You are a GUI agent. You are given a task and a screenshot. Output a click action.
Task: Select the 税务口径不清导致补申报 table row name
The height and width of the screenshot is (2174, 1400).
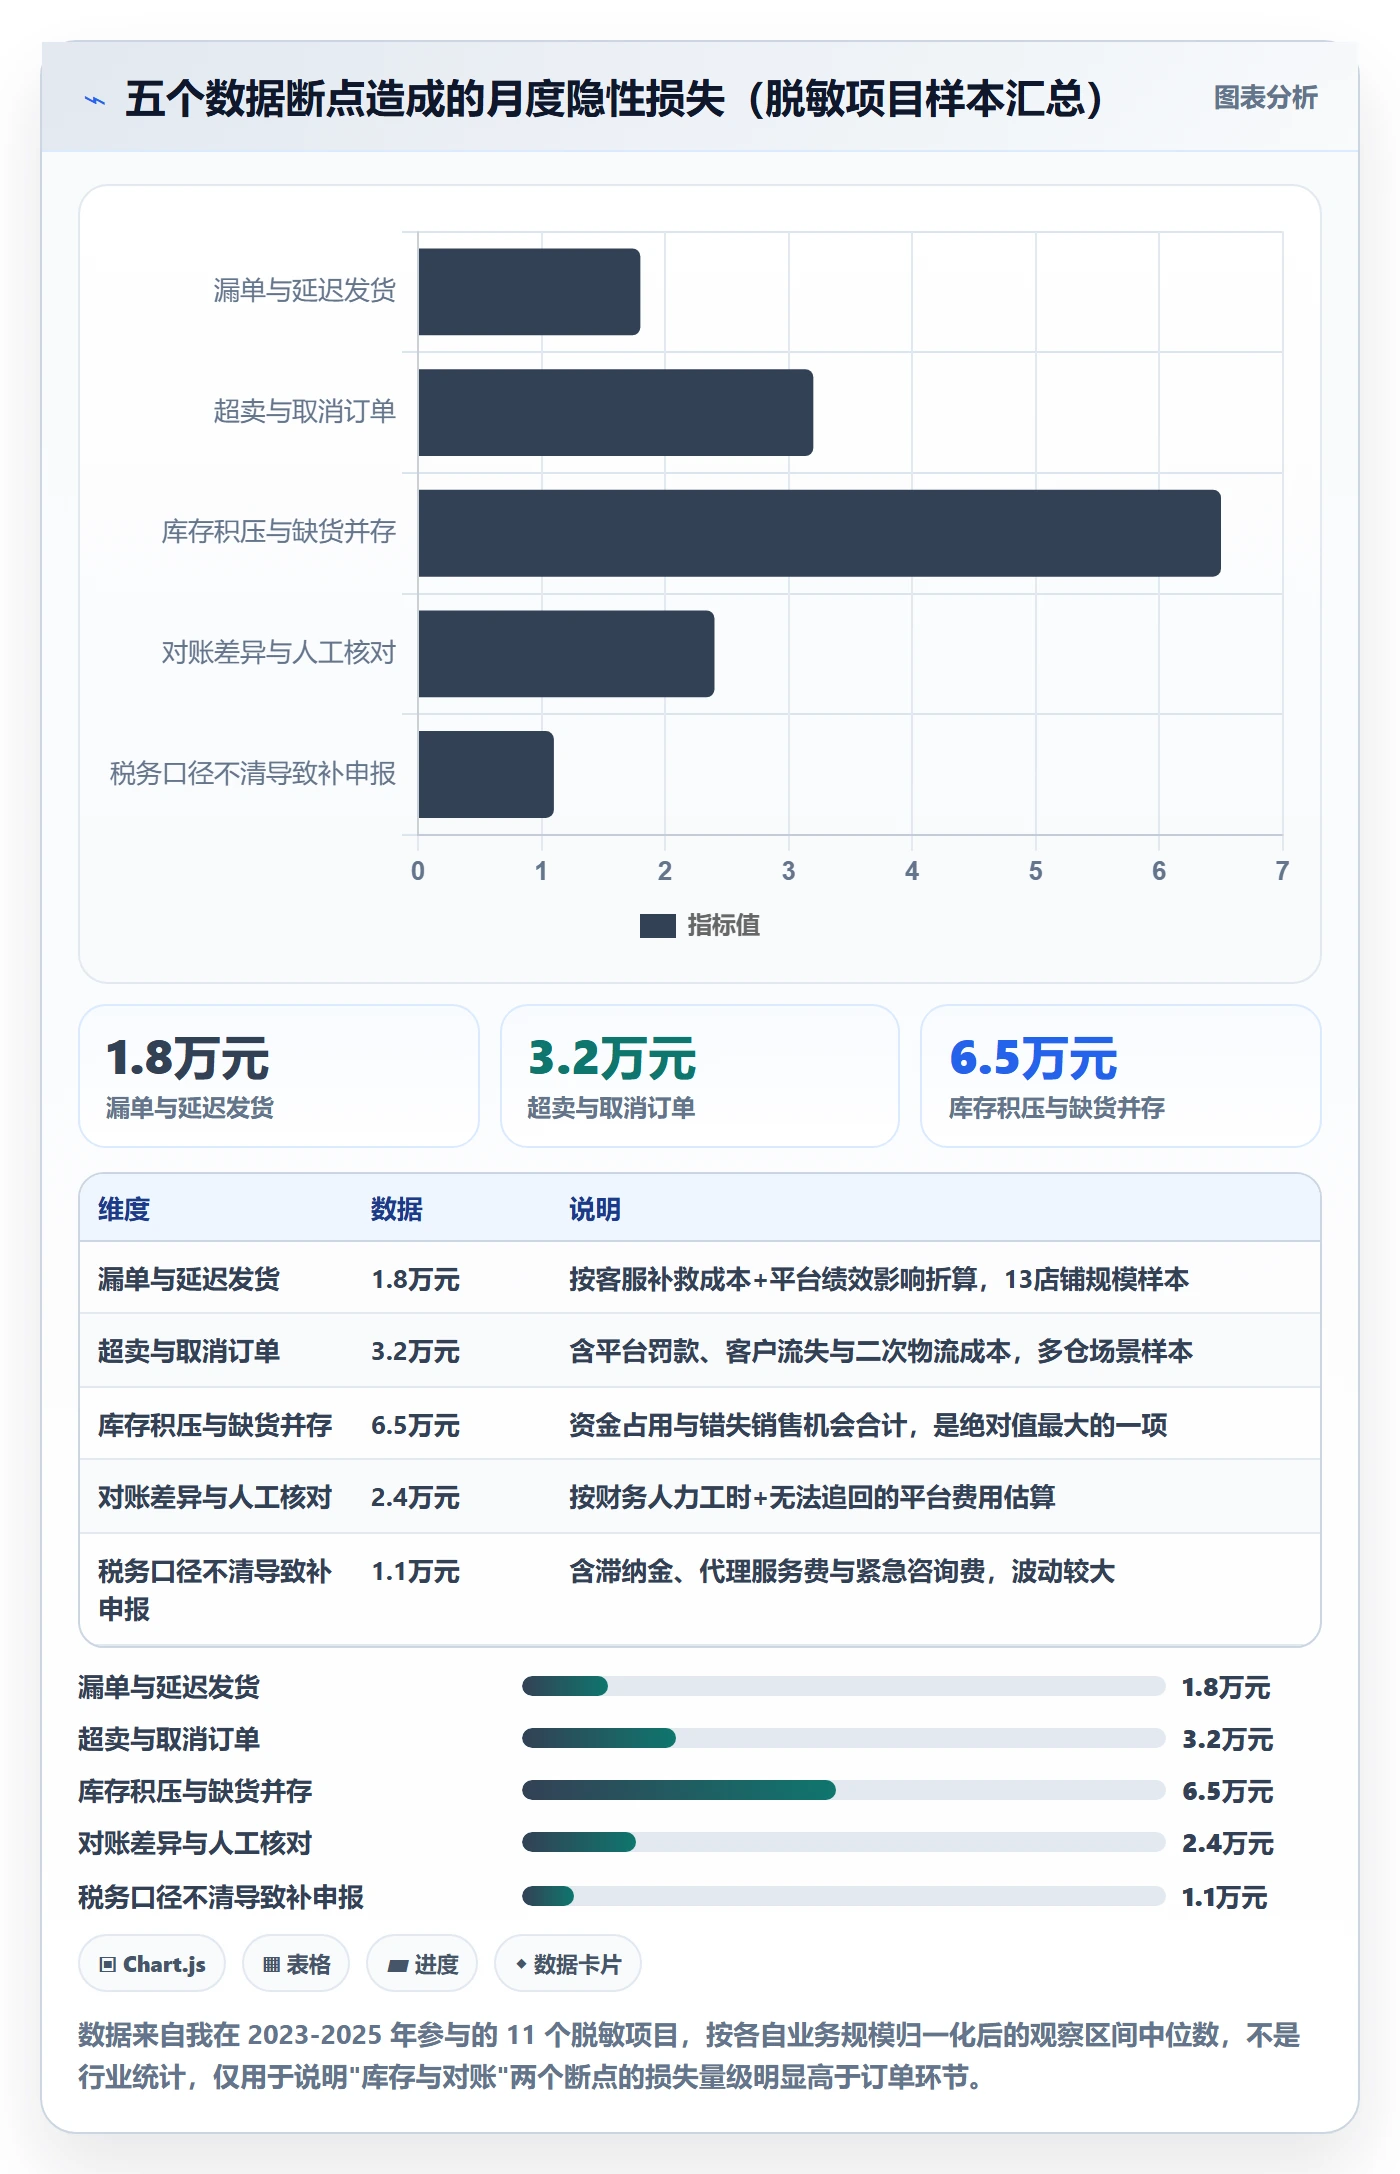[215, 1590]
